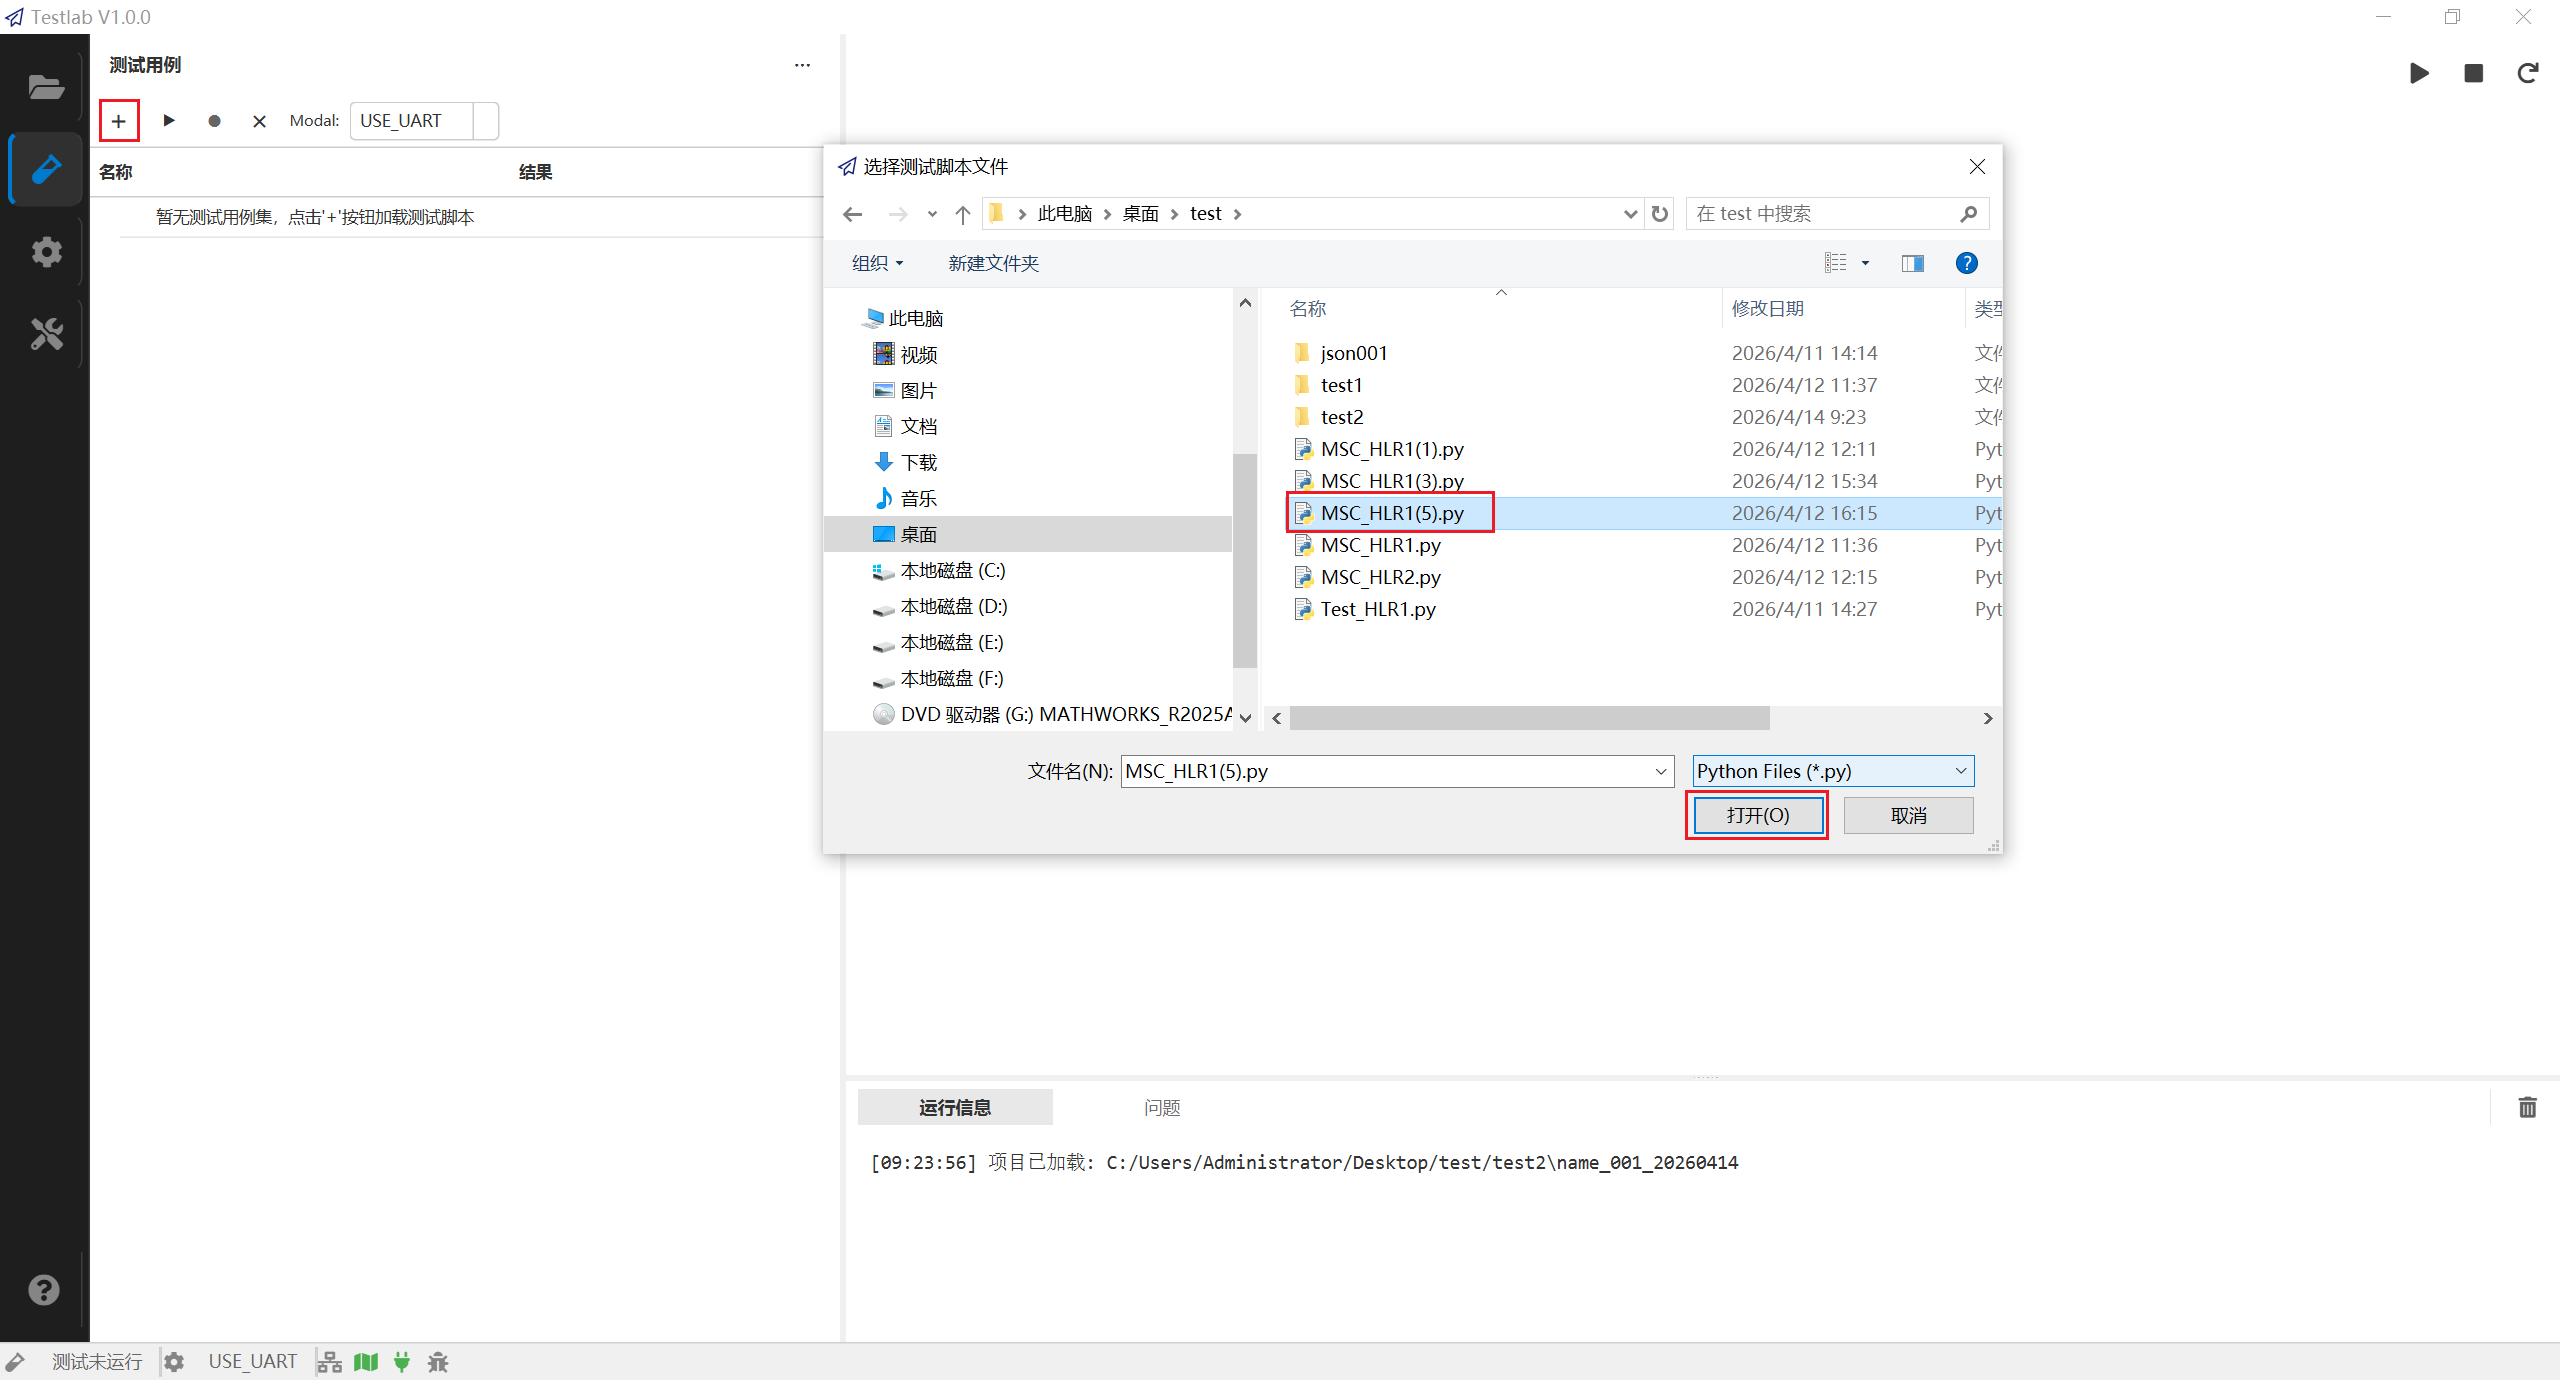This screenshot has height=1380, width=2560.
Task: Open the tools wrench sidebar icon
Action: click(x=46, y=333)
